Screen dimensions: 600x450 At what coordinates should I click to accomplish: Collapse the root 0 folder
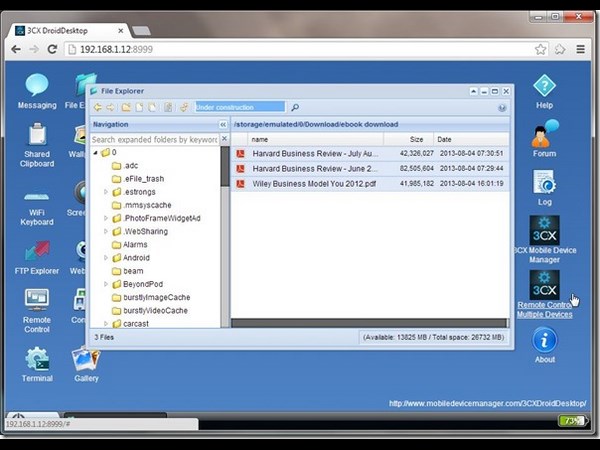[x=96, y=152]
